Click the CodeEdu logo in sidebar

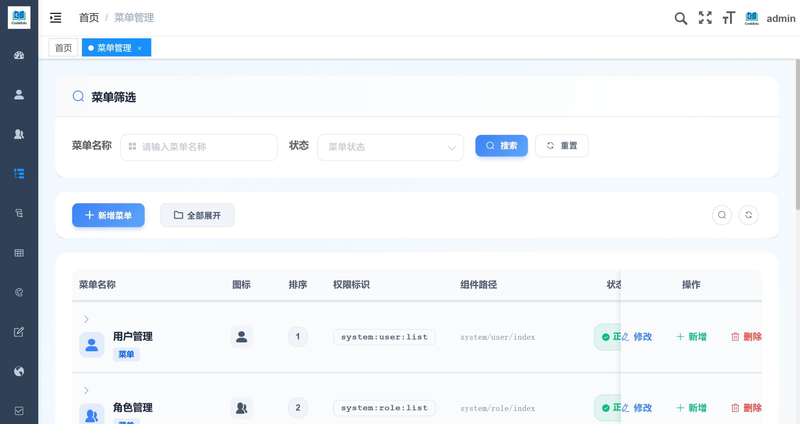19,18
